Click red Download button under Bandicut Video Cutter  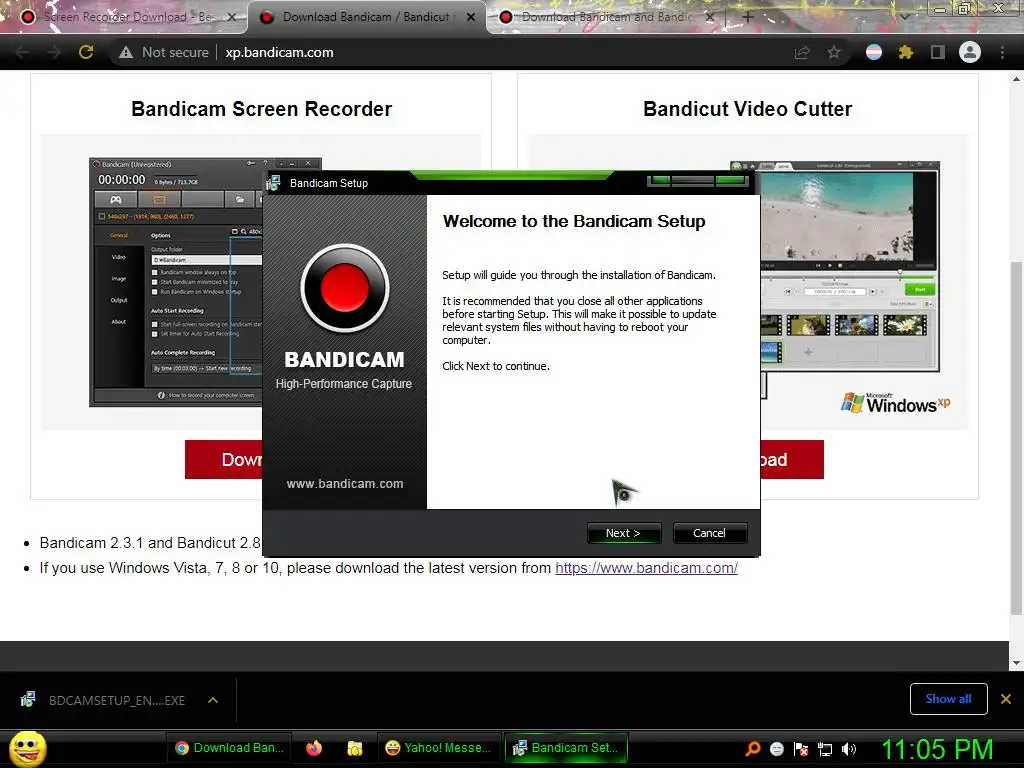[x=792, y=460]
